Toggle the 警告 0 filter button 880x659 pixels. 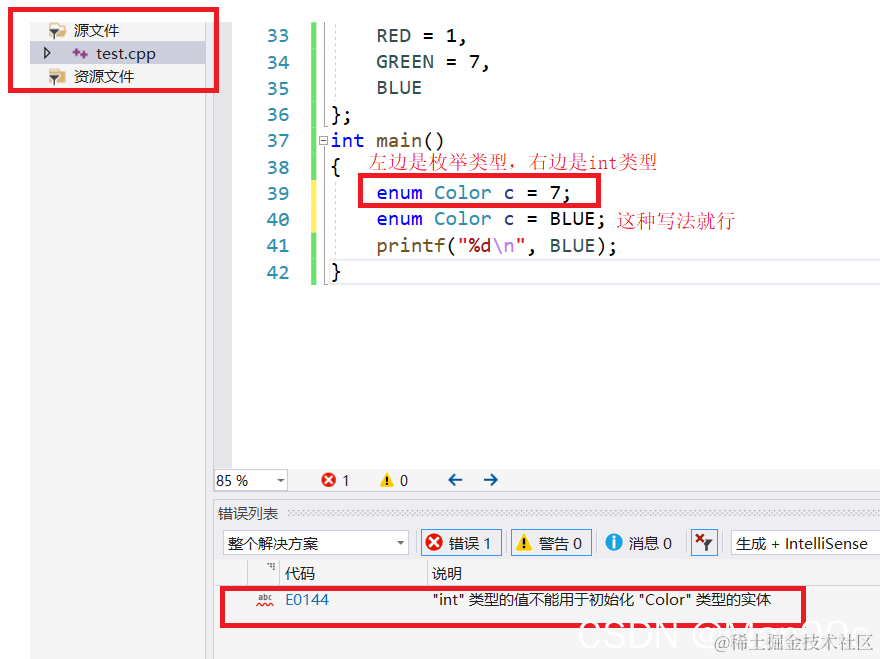click(x=551, y=543)
